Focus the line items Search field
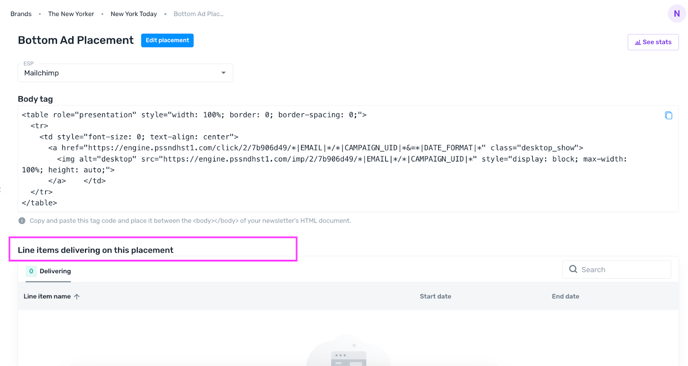Screen dimensions: 688x366 tap(616, 269)
